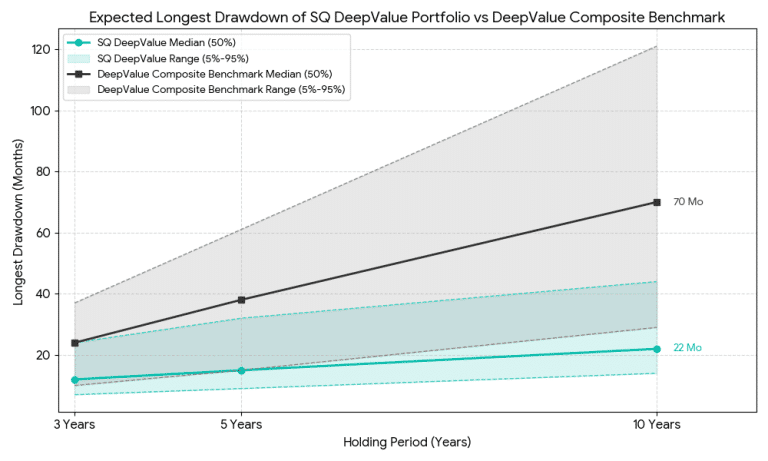
Task: Click the '120' y-axis tick label
Action: pos(41,49)
